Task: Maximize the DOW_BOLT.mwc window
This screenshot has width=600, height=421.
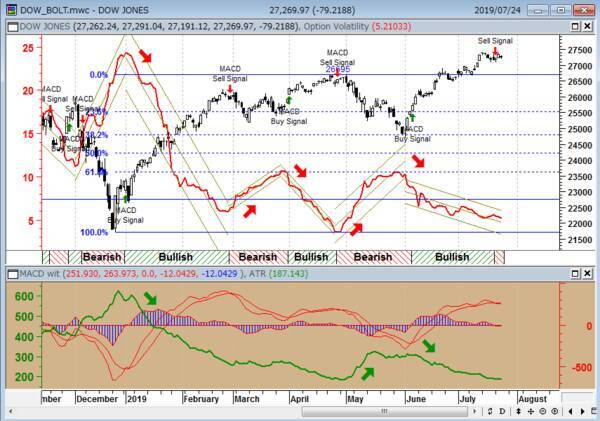Action: (x=561, y=10)
